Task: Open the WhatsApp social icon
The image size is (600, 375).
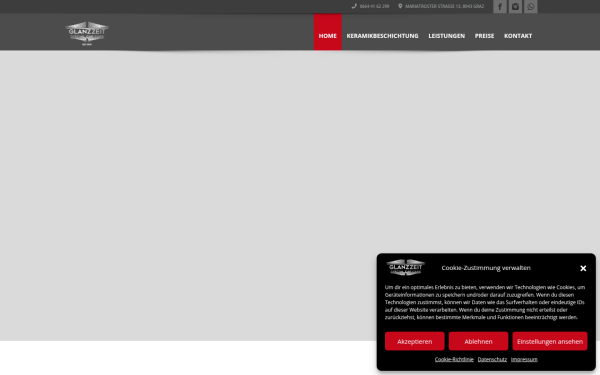Action: tap(530, 7)
